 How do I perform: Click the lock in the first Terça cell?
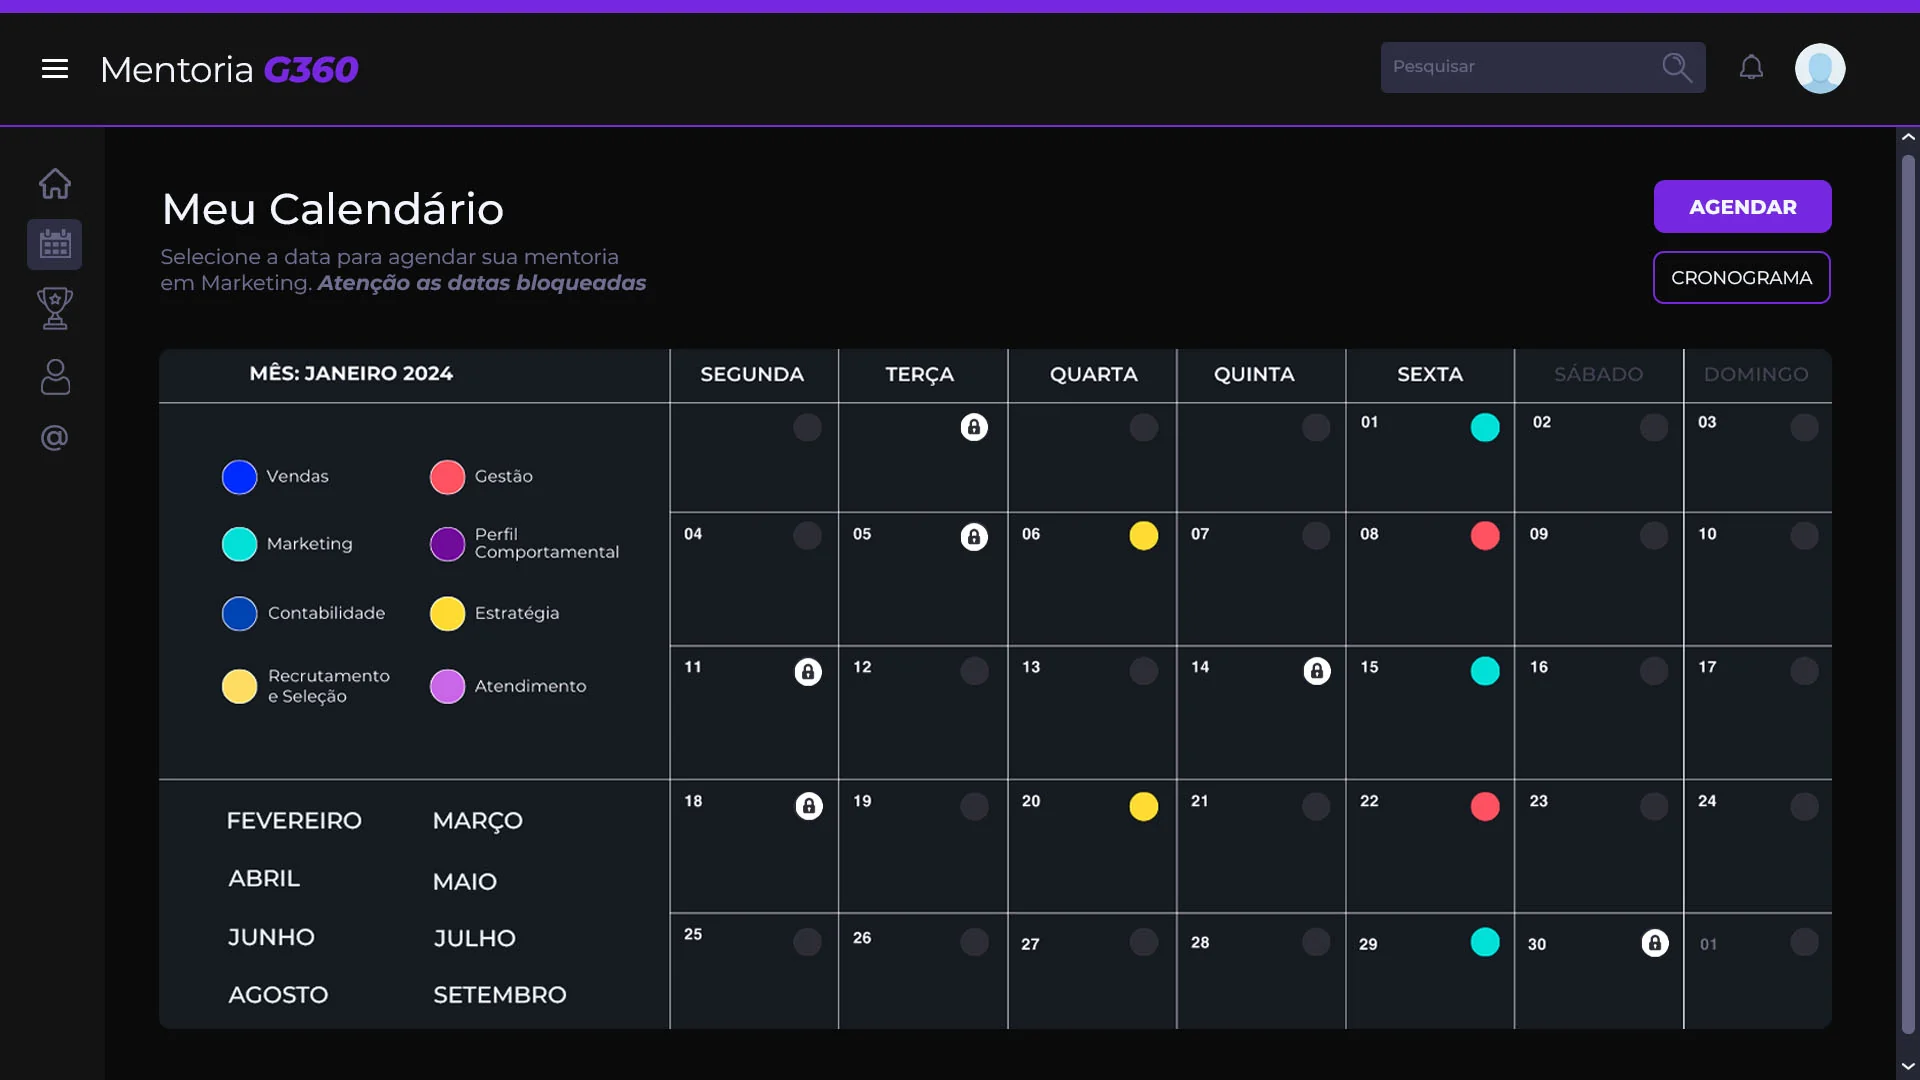(x=974, y=427)
